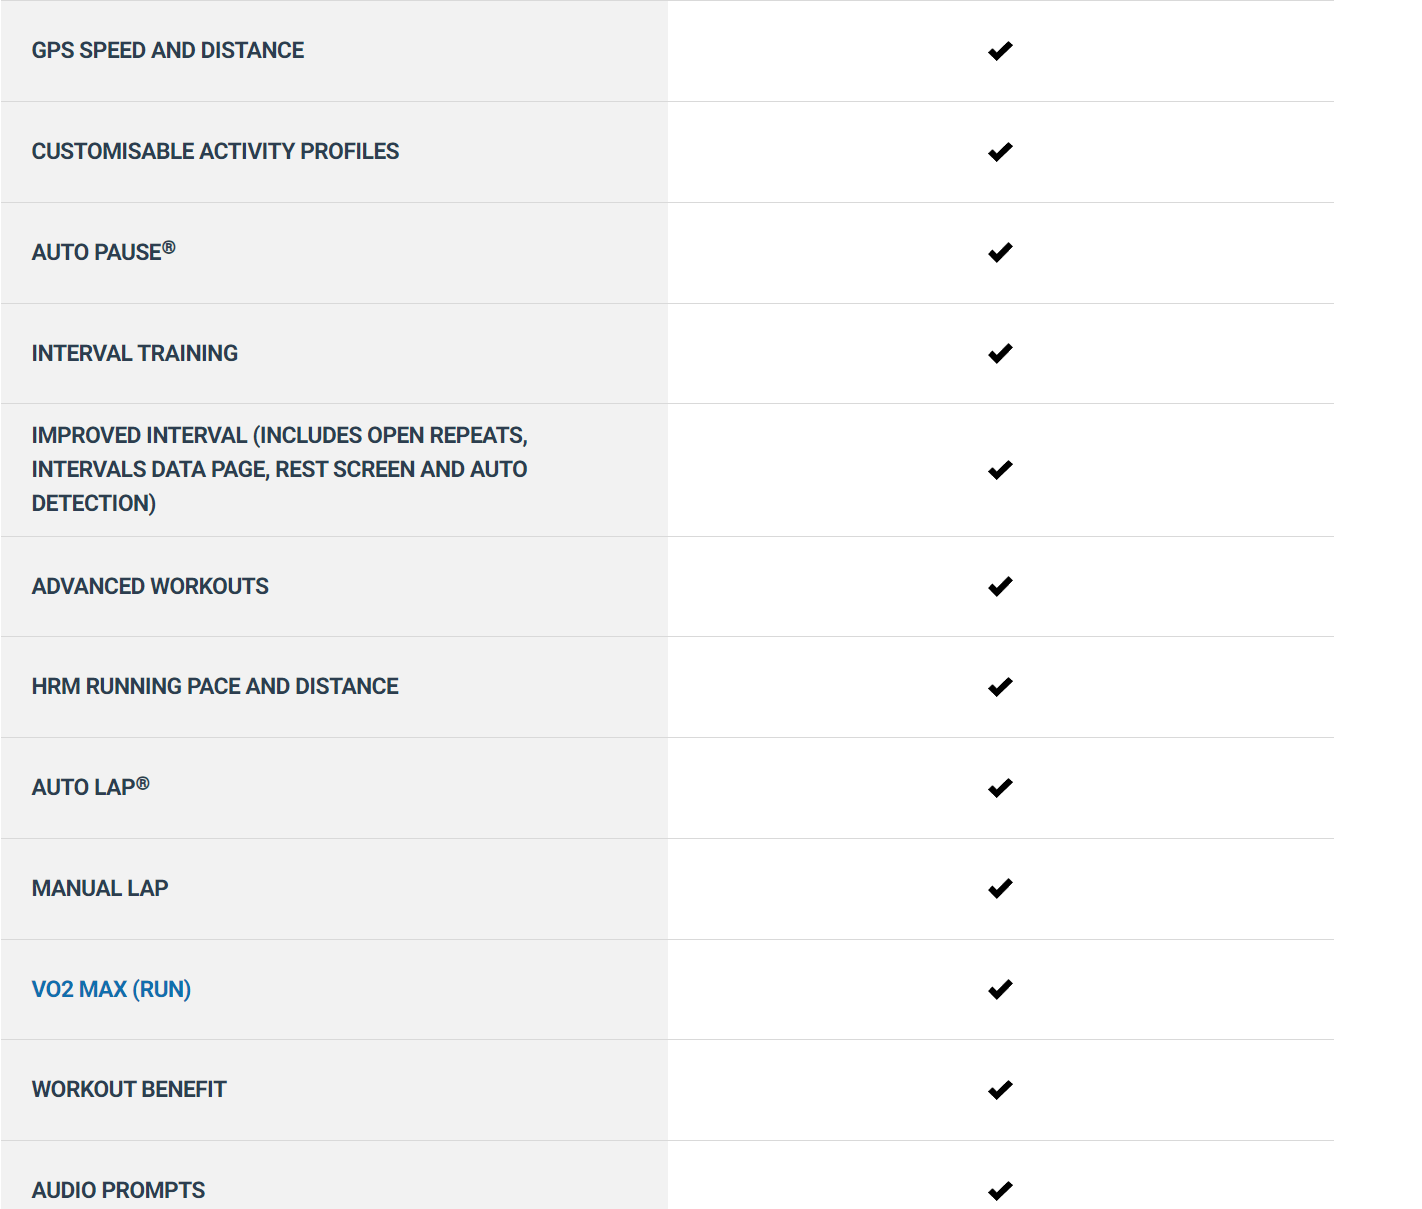Click the AUTO PAUSE feature label

pyautogui.click(x=104, y=251)
